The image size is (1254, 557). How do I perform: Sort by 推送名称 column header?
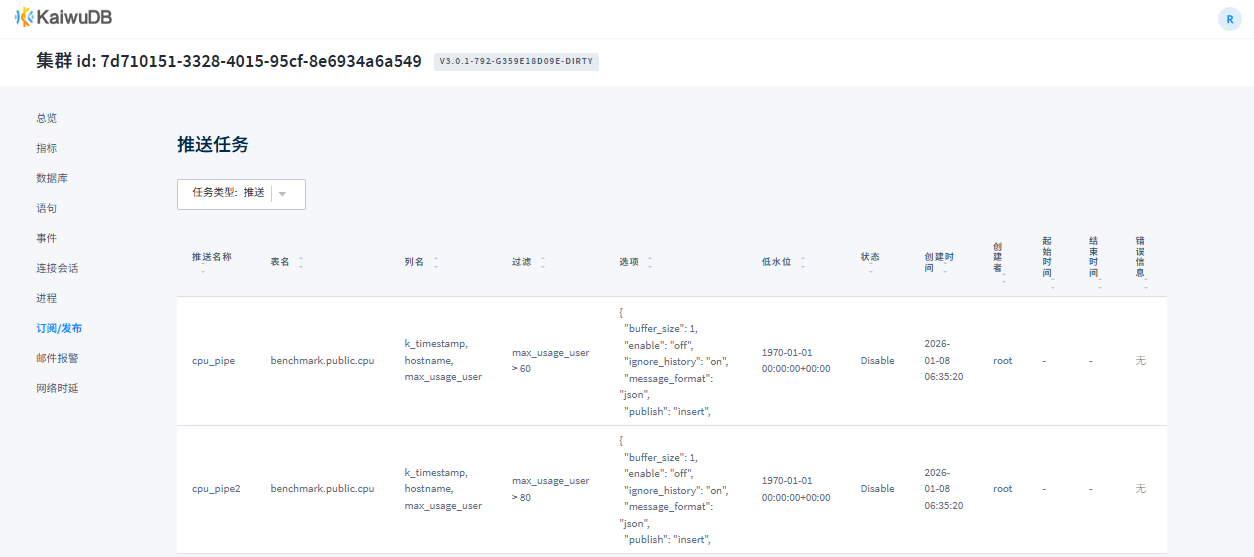[211, 257]
